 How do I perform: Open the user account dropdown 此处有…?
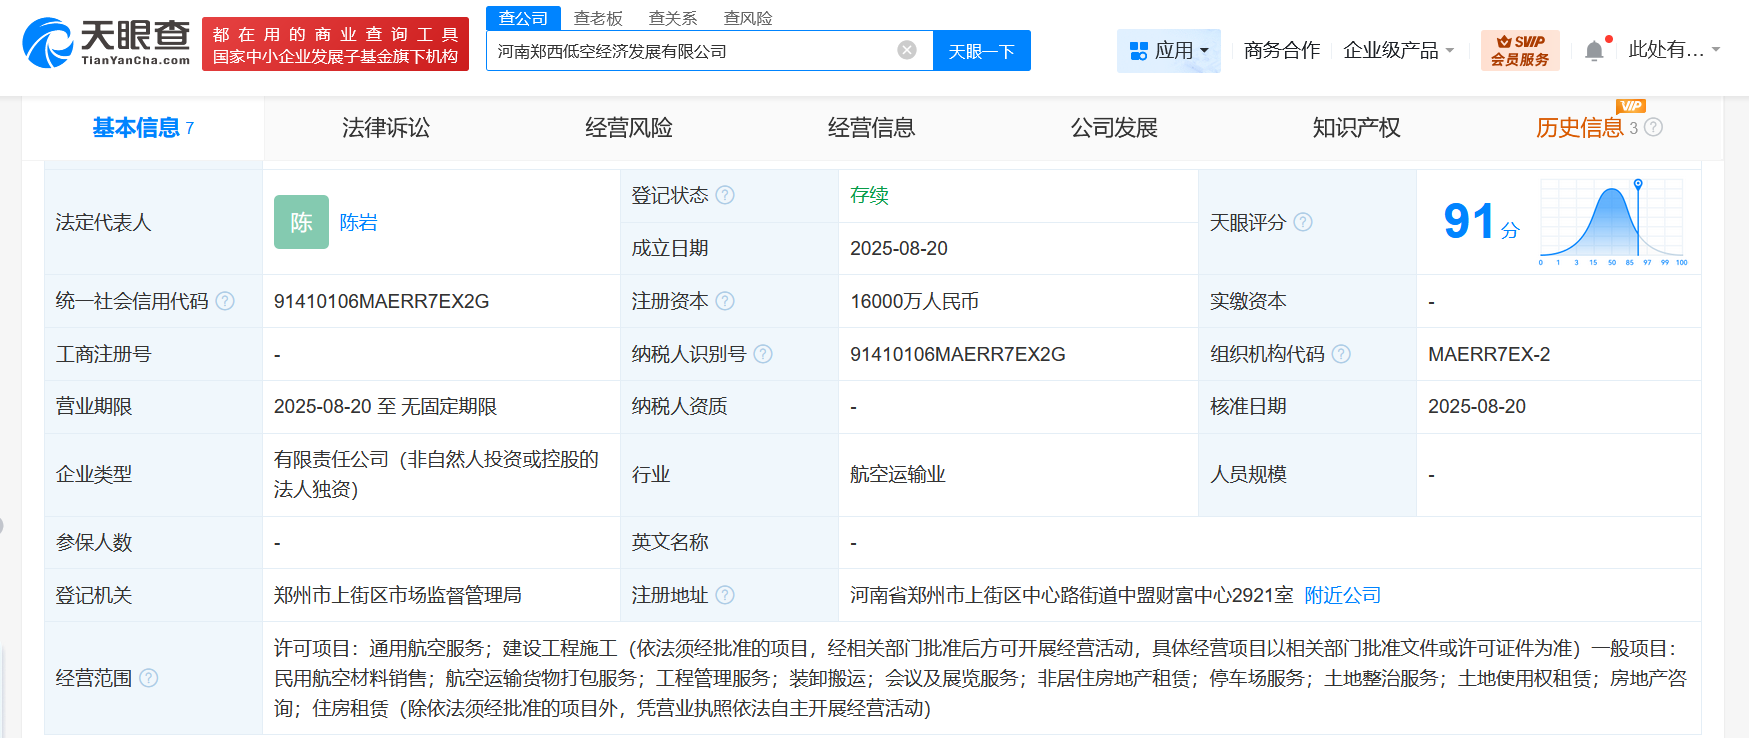click(1673, 50)
